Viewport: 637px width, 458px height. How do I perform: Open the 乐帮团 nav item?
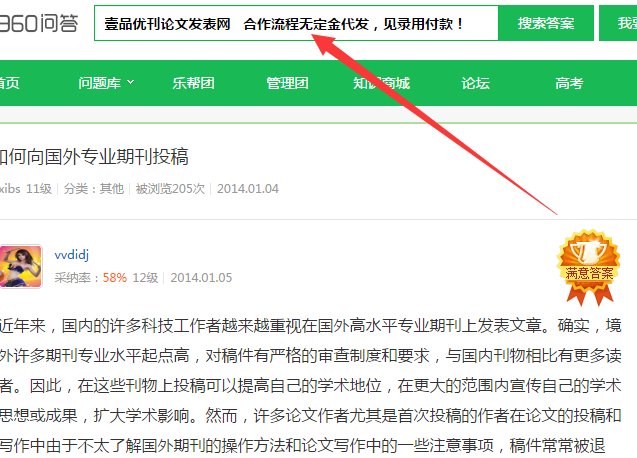(193, 83)
